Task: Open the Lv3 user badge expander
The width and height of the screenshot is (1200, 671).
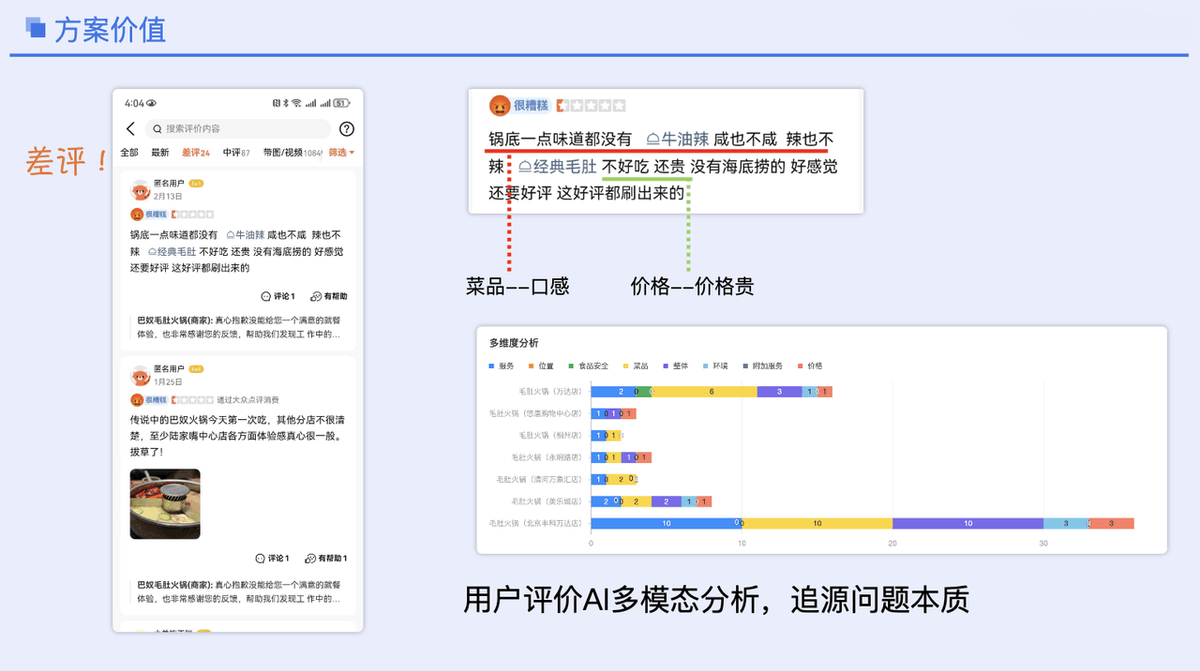Action: tap(196, 183)
